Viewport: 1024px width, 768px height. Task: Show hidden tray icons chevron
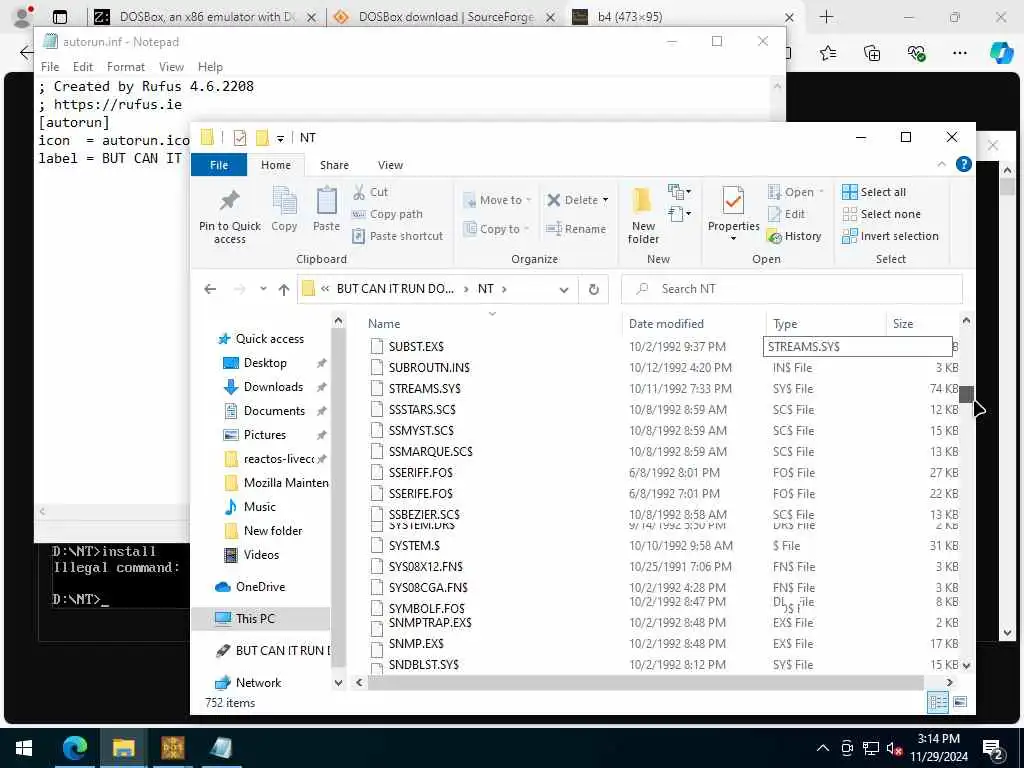pos(823,748)
